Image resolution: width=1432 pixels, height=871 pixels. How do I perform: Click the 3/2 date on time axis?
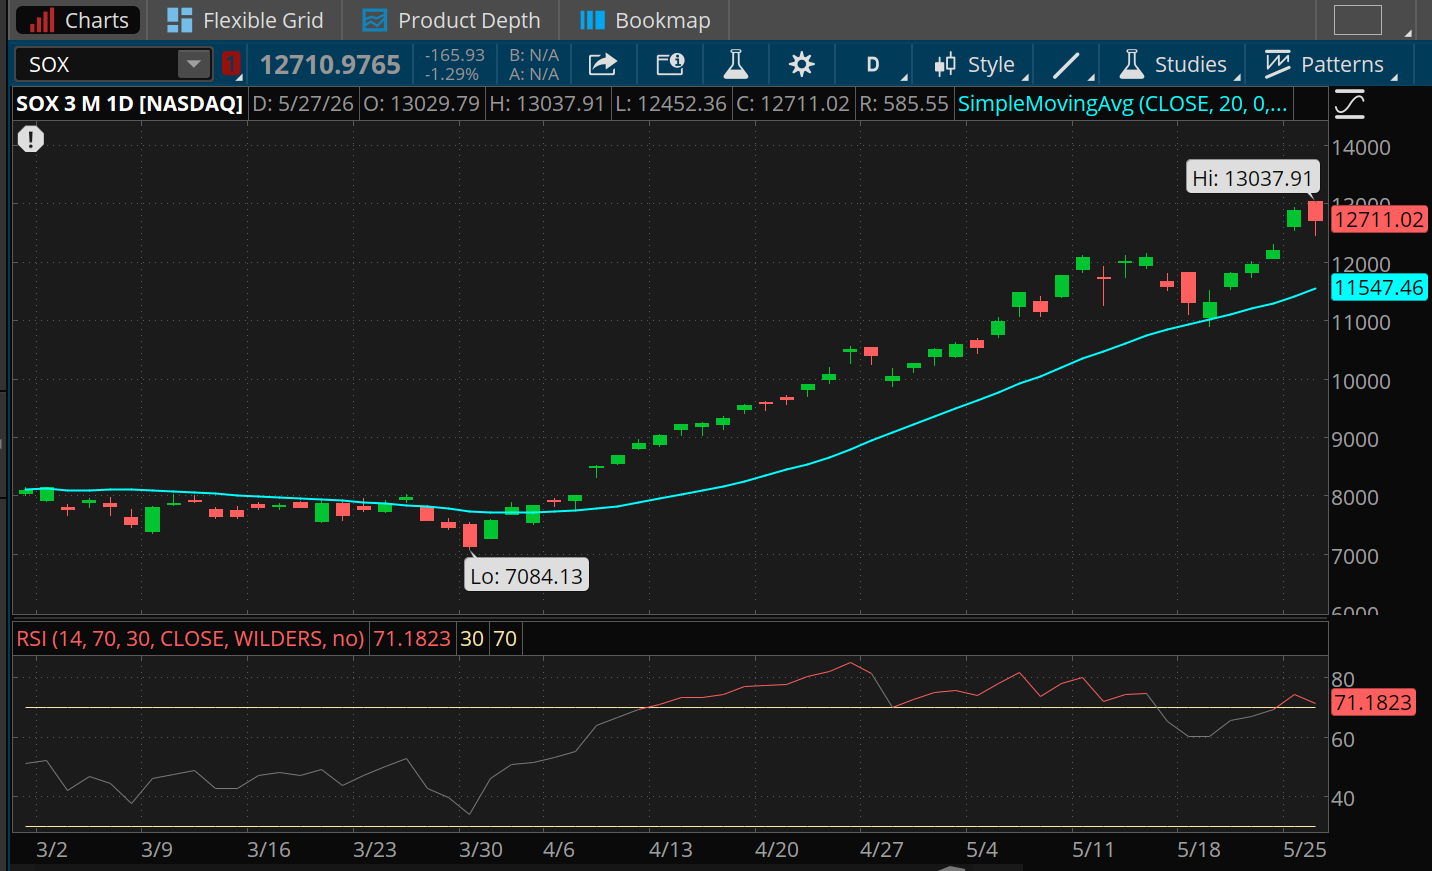click(x=52, y=849)
